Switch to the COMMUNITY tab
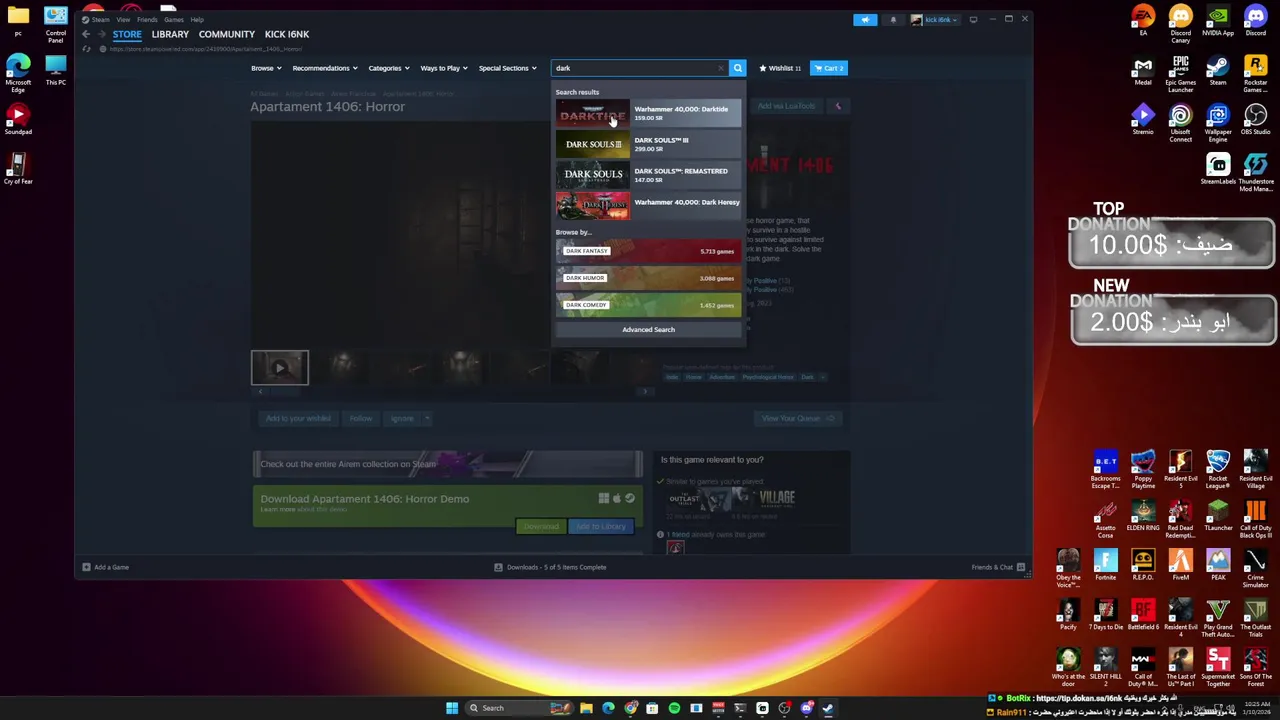 [x=227, y=34]
